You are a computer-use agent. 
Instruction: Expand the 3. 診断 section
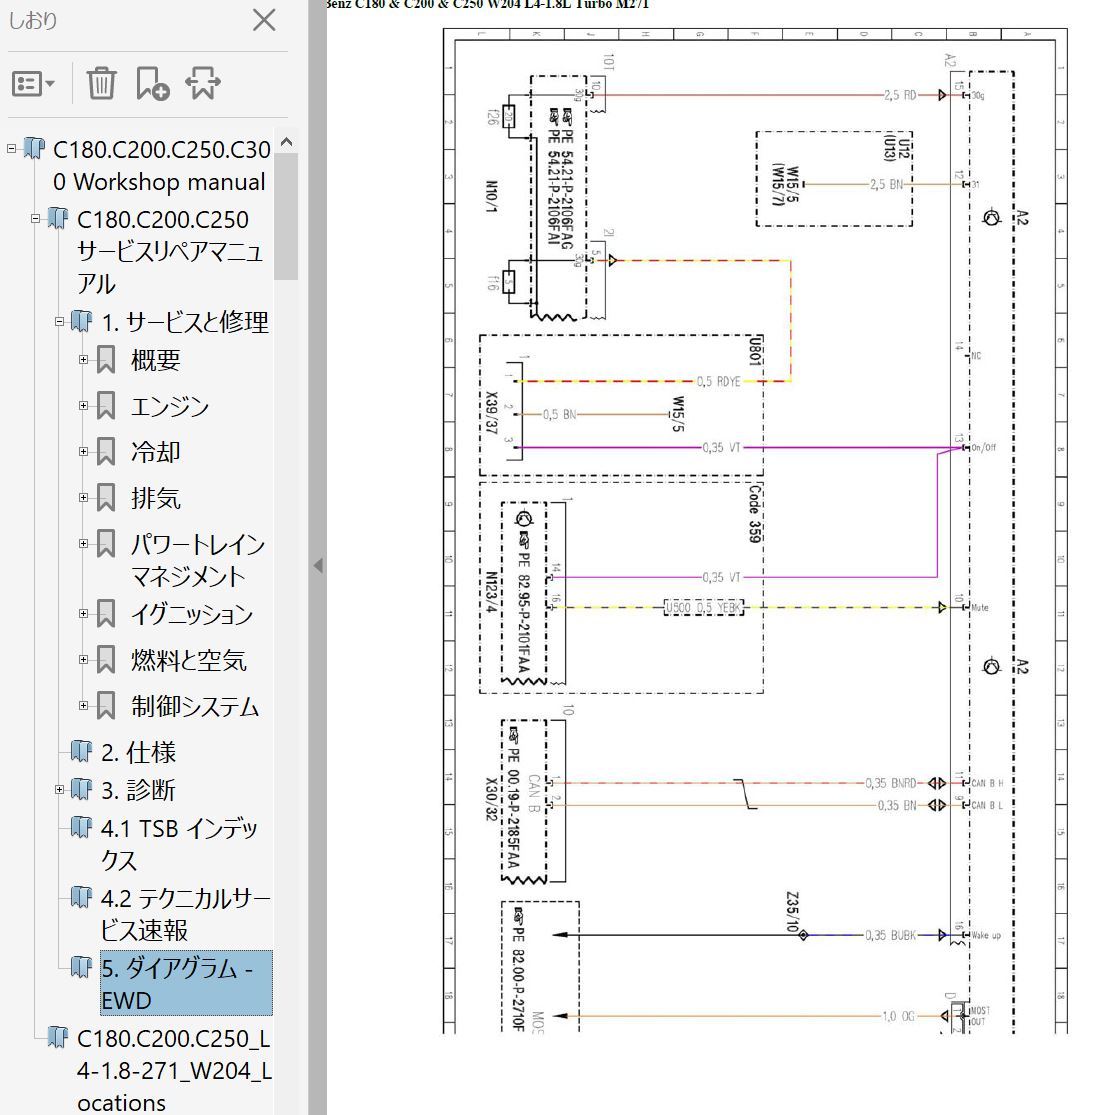click(x=59, y=789)
